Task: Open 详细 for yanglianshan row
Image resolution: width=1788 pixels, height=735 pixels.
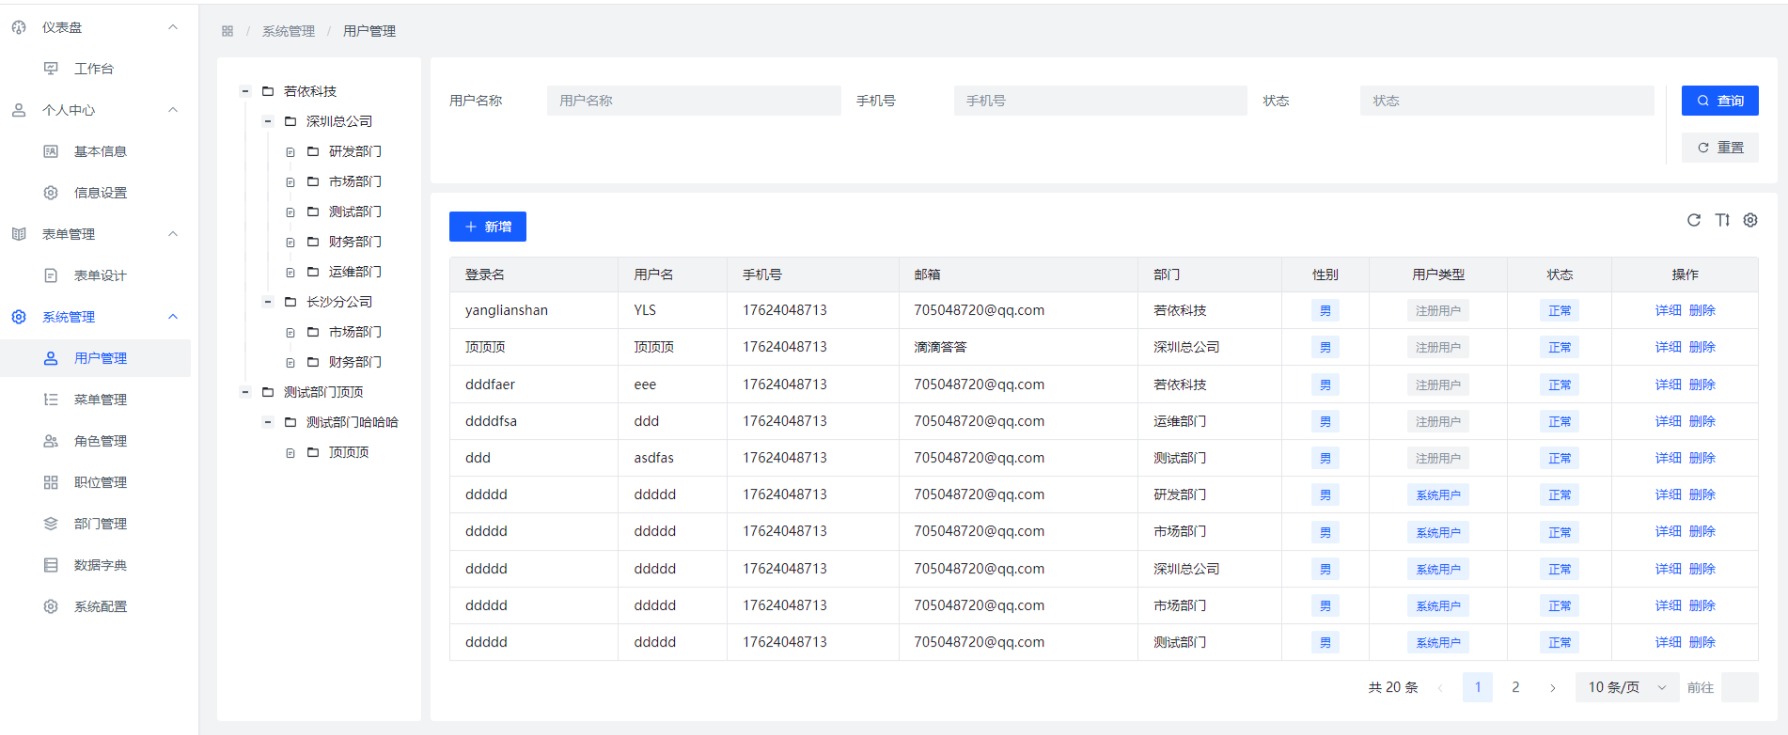Action: tap(1668, 310)
